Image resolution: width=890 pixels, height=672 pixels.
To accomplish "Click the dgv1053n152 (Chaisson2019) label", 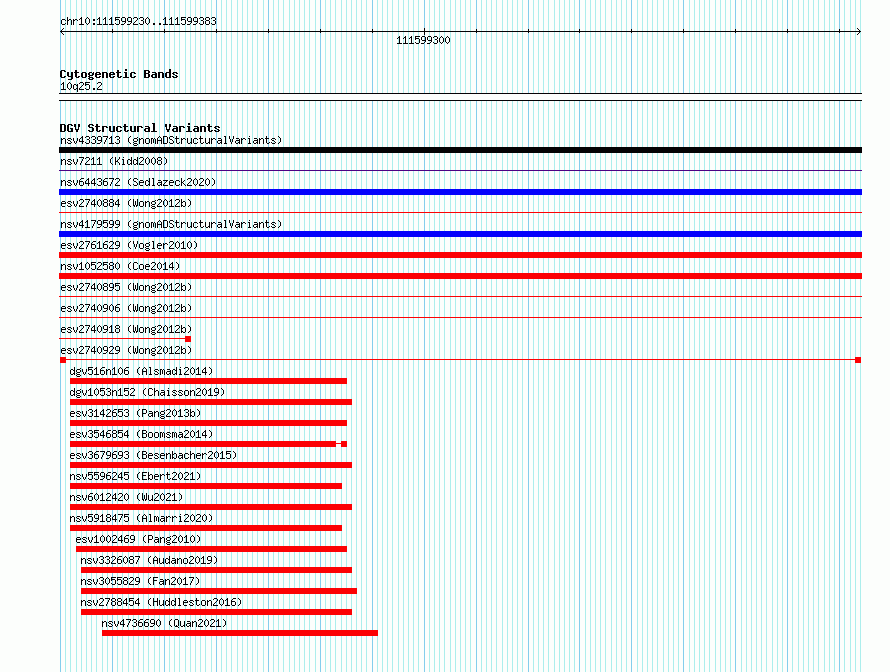I will click(x=147, y=392).
